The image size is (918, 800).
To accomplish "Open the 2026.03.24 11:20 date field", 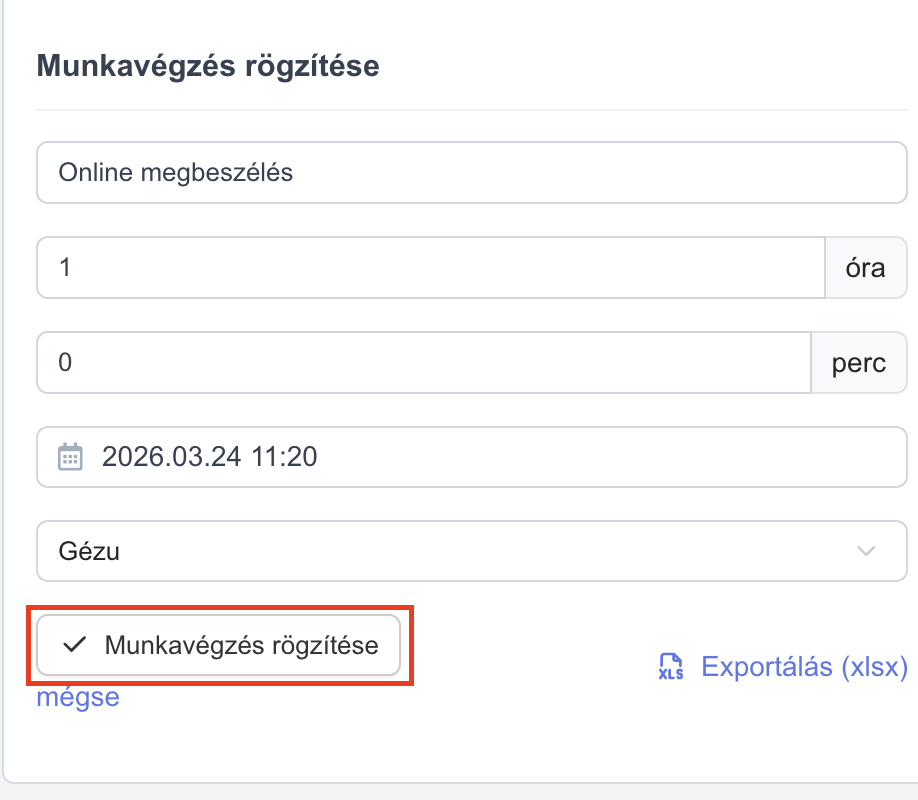I will pyautogui.click(x=472, y=457).
